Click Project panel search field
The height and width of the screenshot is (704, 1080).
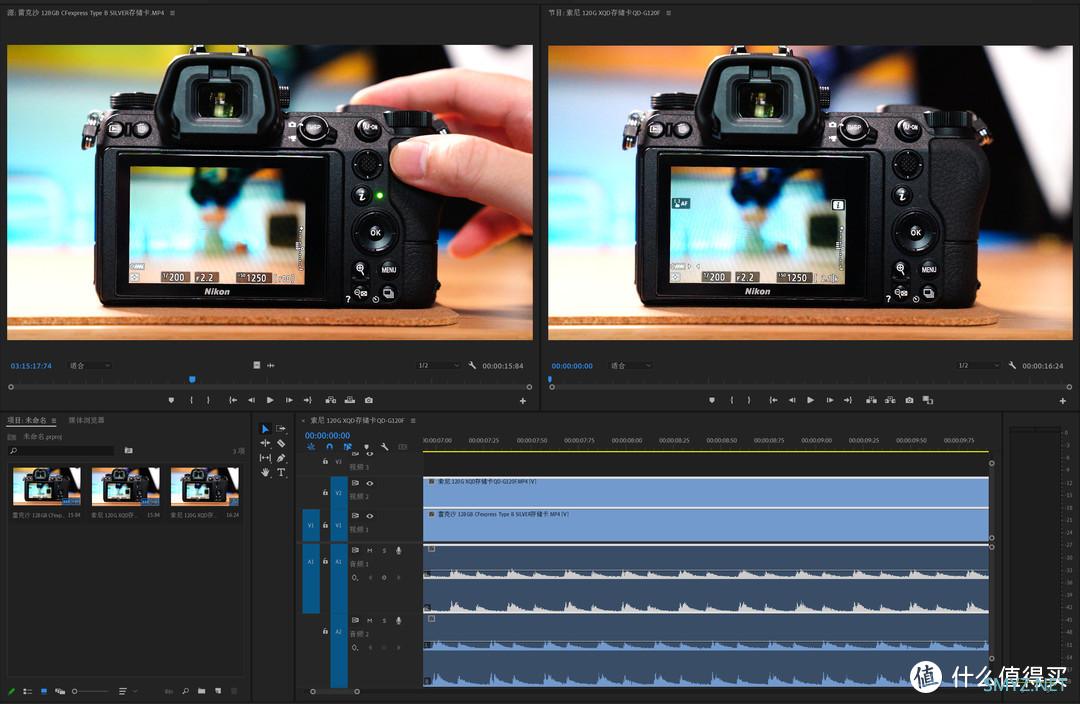(x=61, y=451)
